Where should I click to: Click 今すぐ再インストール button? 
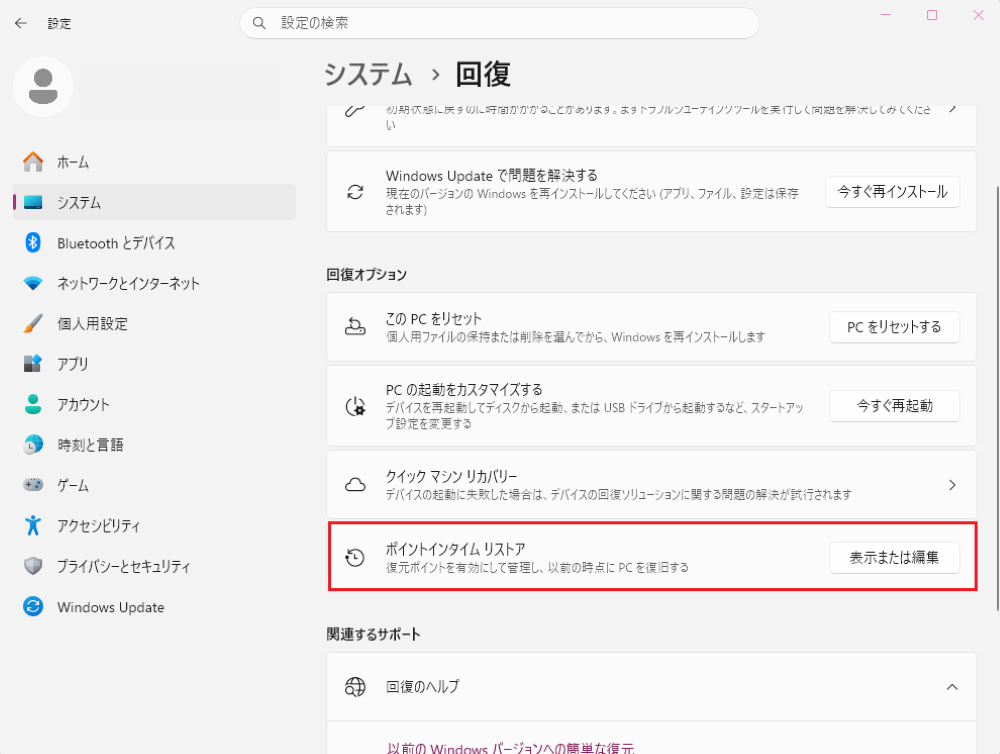click(x=892, y=192)
